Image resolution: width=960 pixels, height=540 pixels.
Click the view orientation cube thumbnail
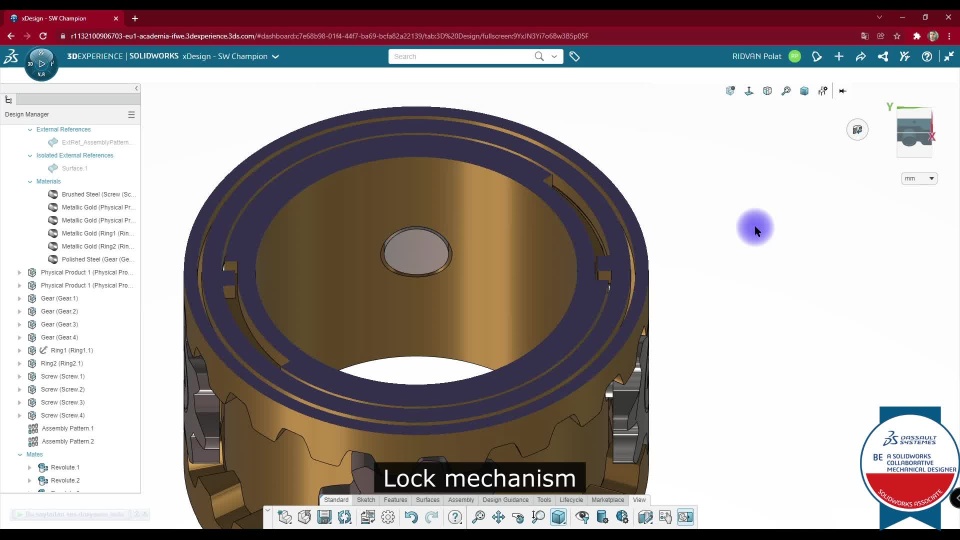click(x=914, y=132)
